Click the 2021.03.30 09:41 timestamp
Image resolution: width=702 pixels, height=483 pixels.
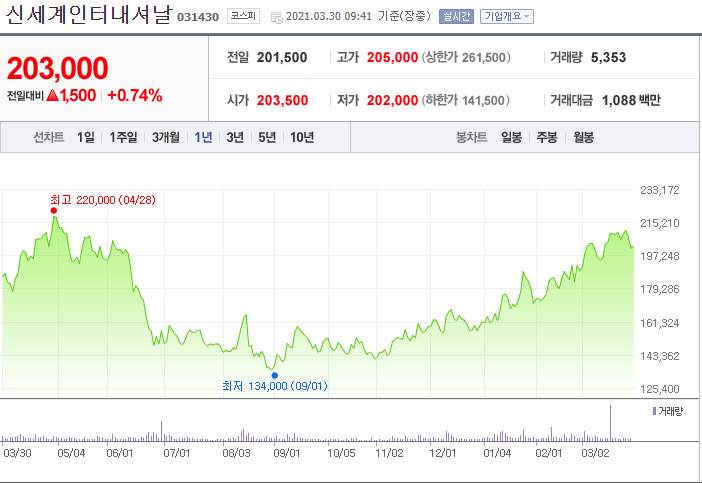(329, 17)
